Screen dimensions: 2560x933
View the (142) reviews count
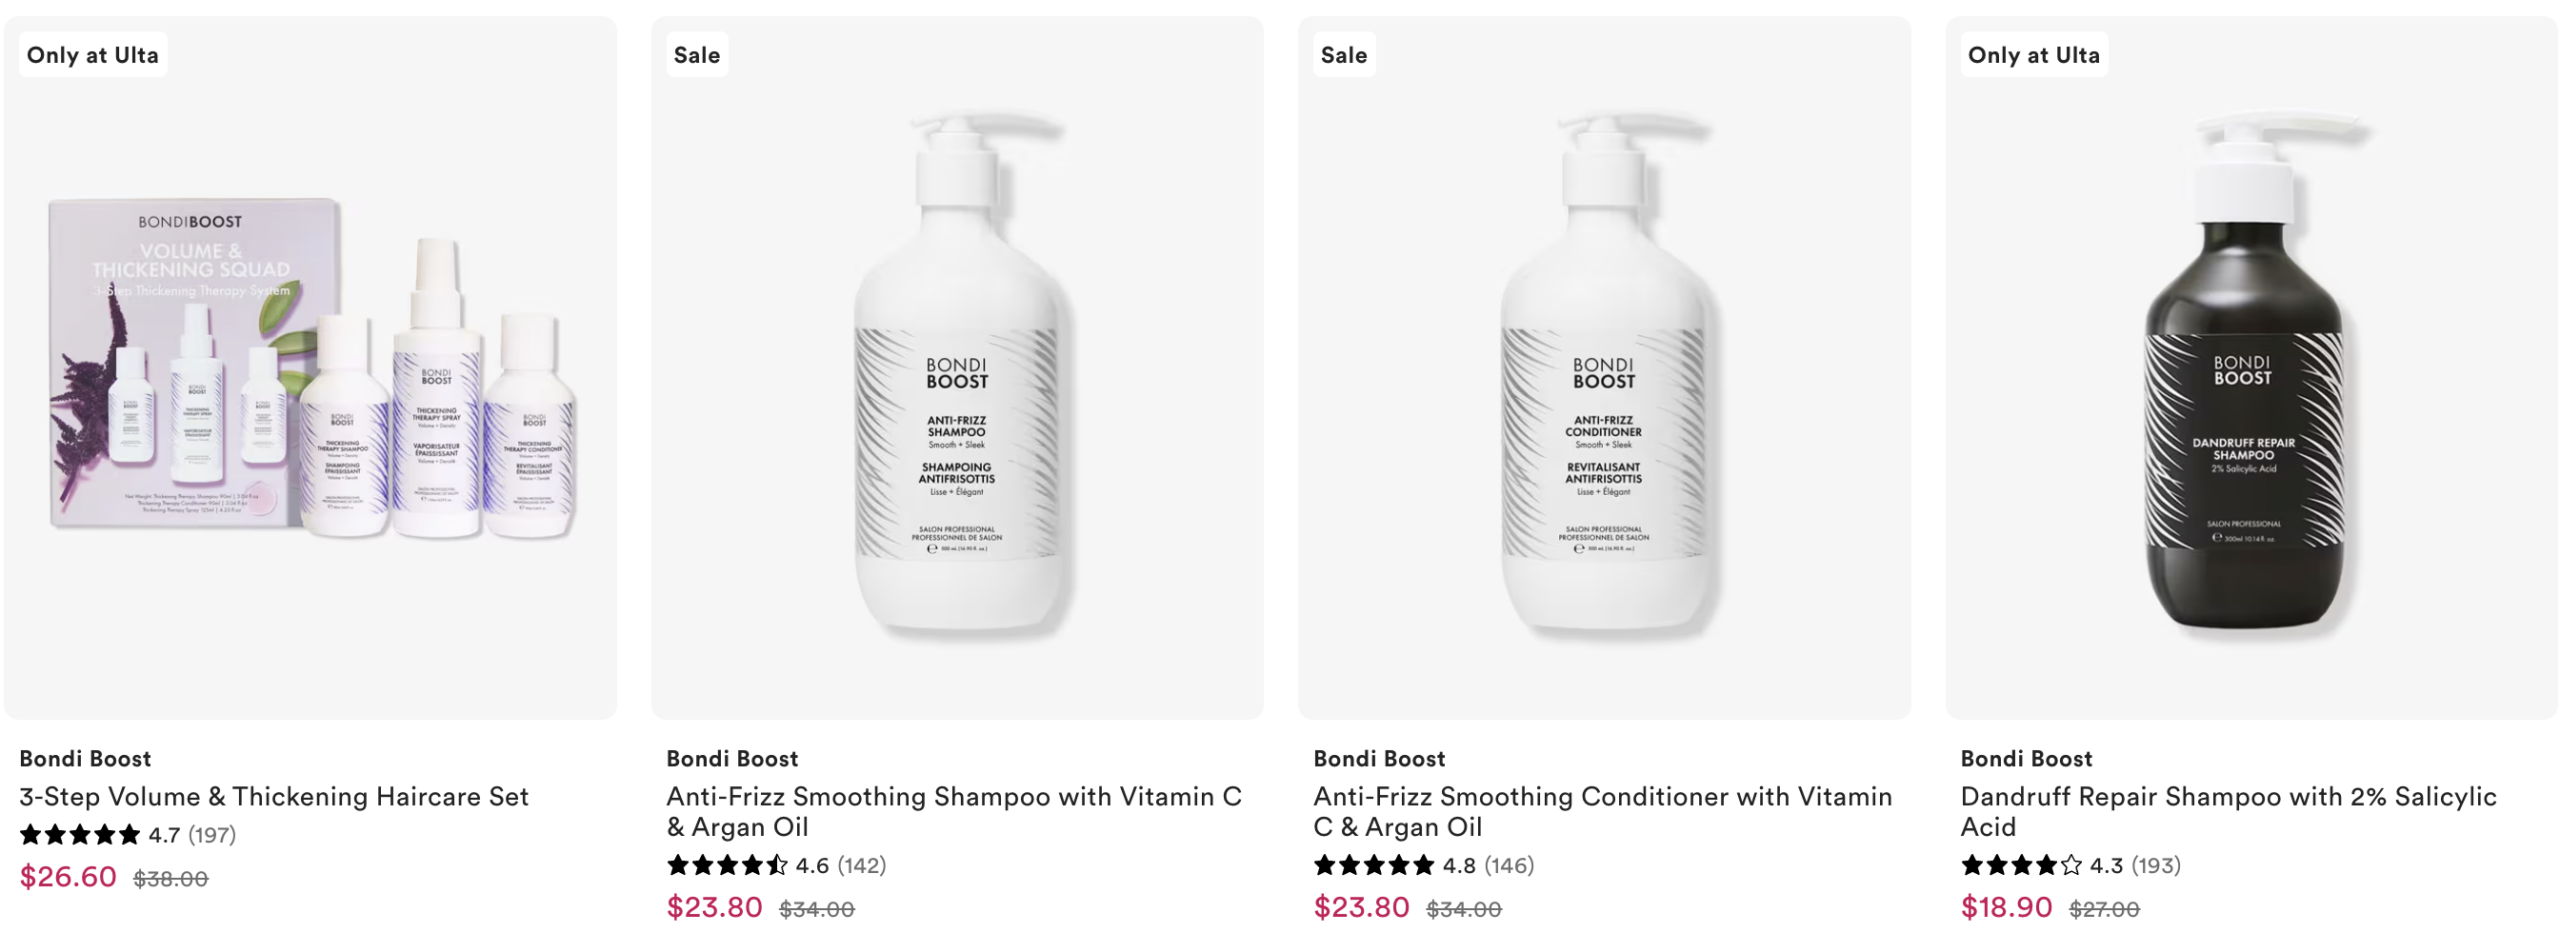tap(861, 865)
